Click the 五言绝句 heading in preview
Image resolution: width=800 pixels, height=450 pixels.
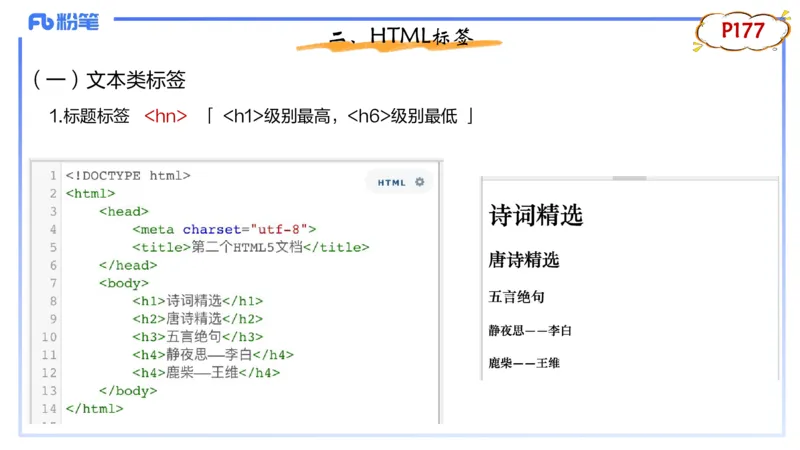[516, 297]
